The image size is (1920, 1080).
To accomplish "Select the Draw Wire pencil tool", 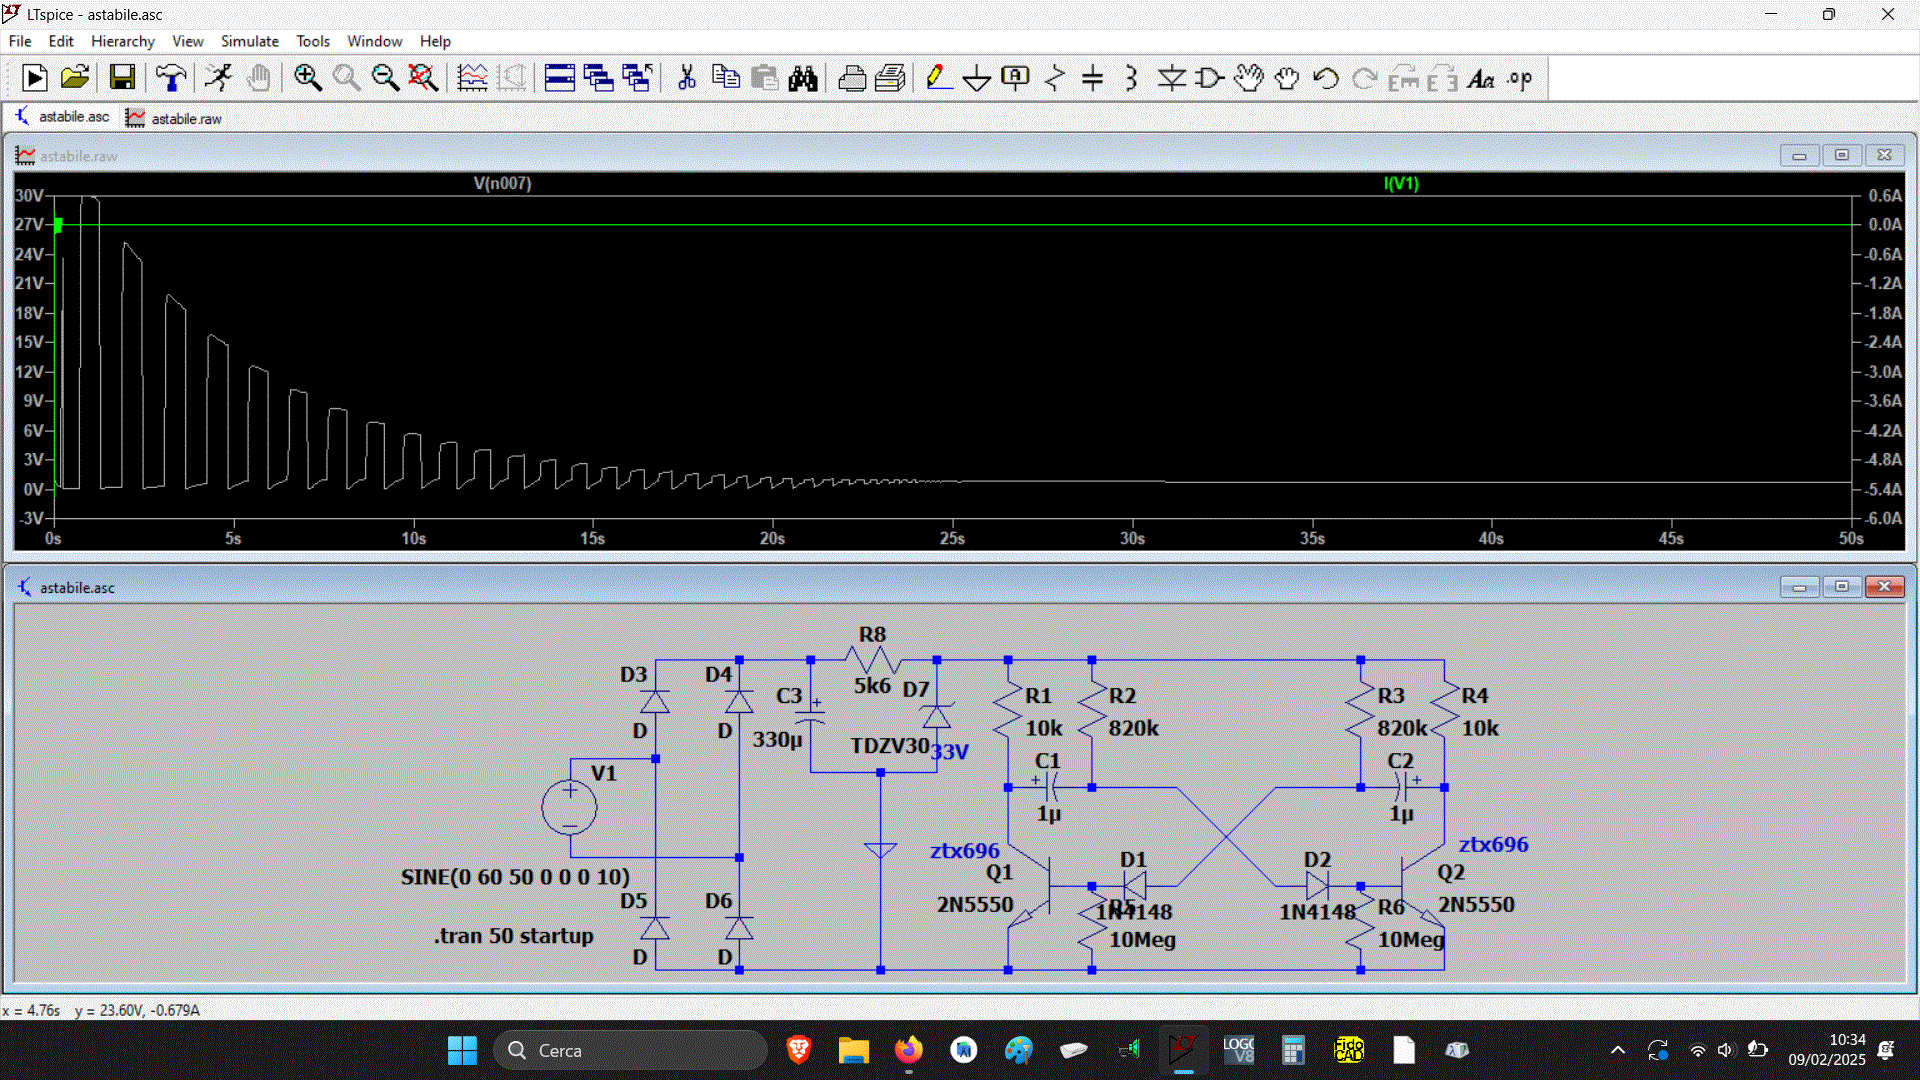I will point(938,78).
